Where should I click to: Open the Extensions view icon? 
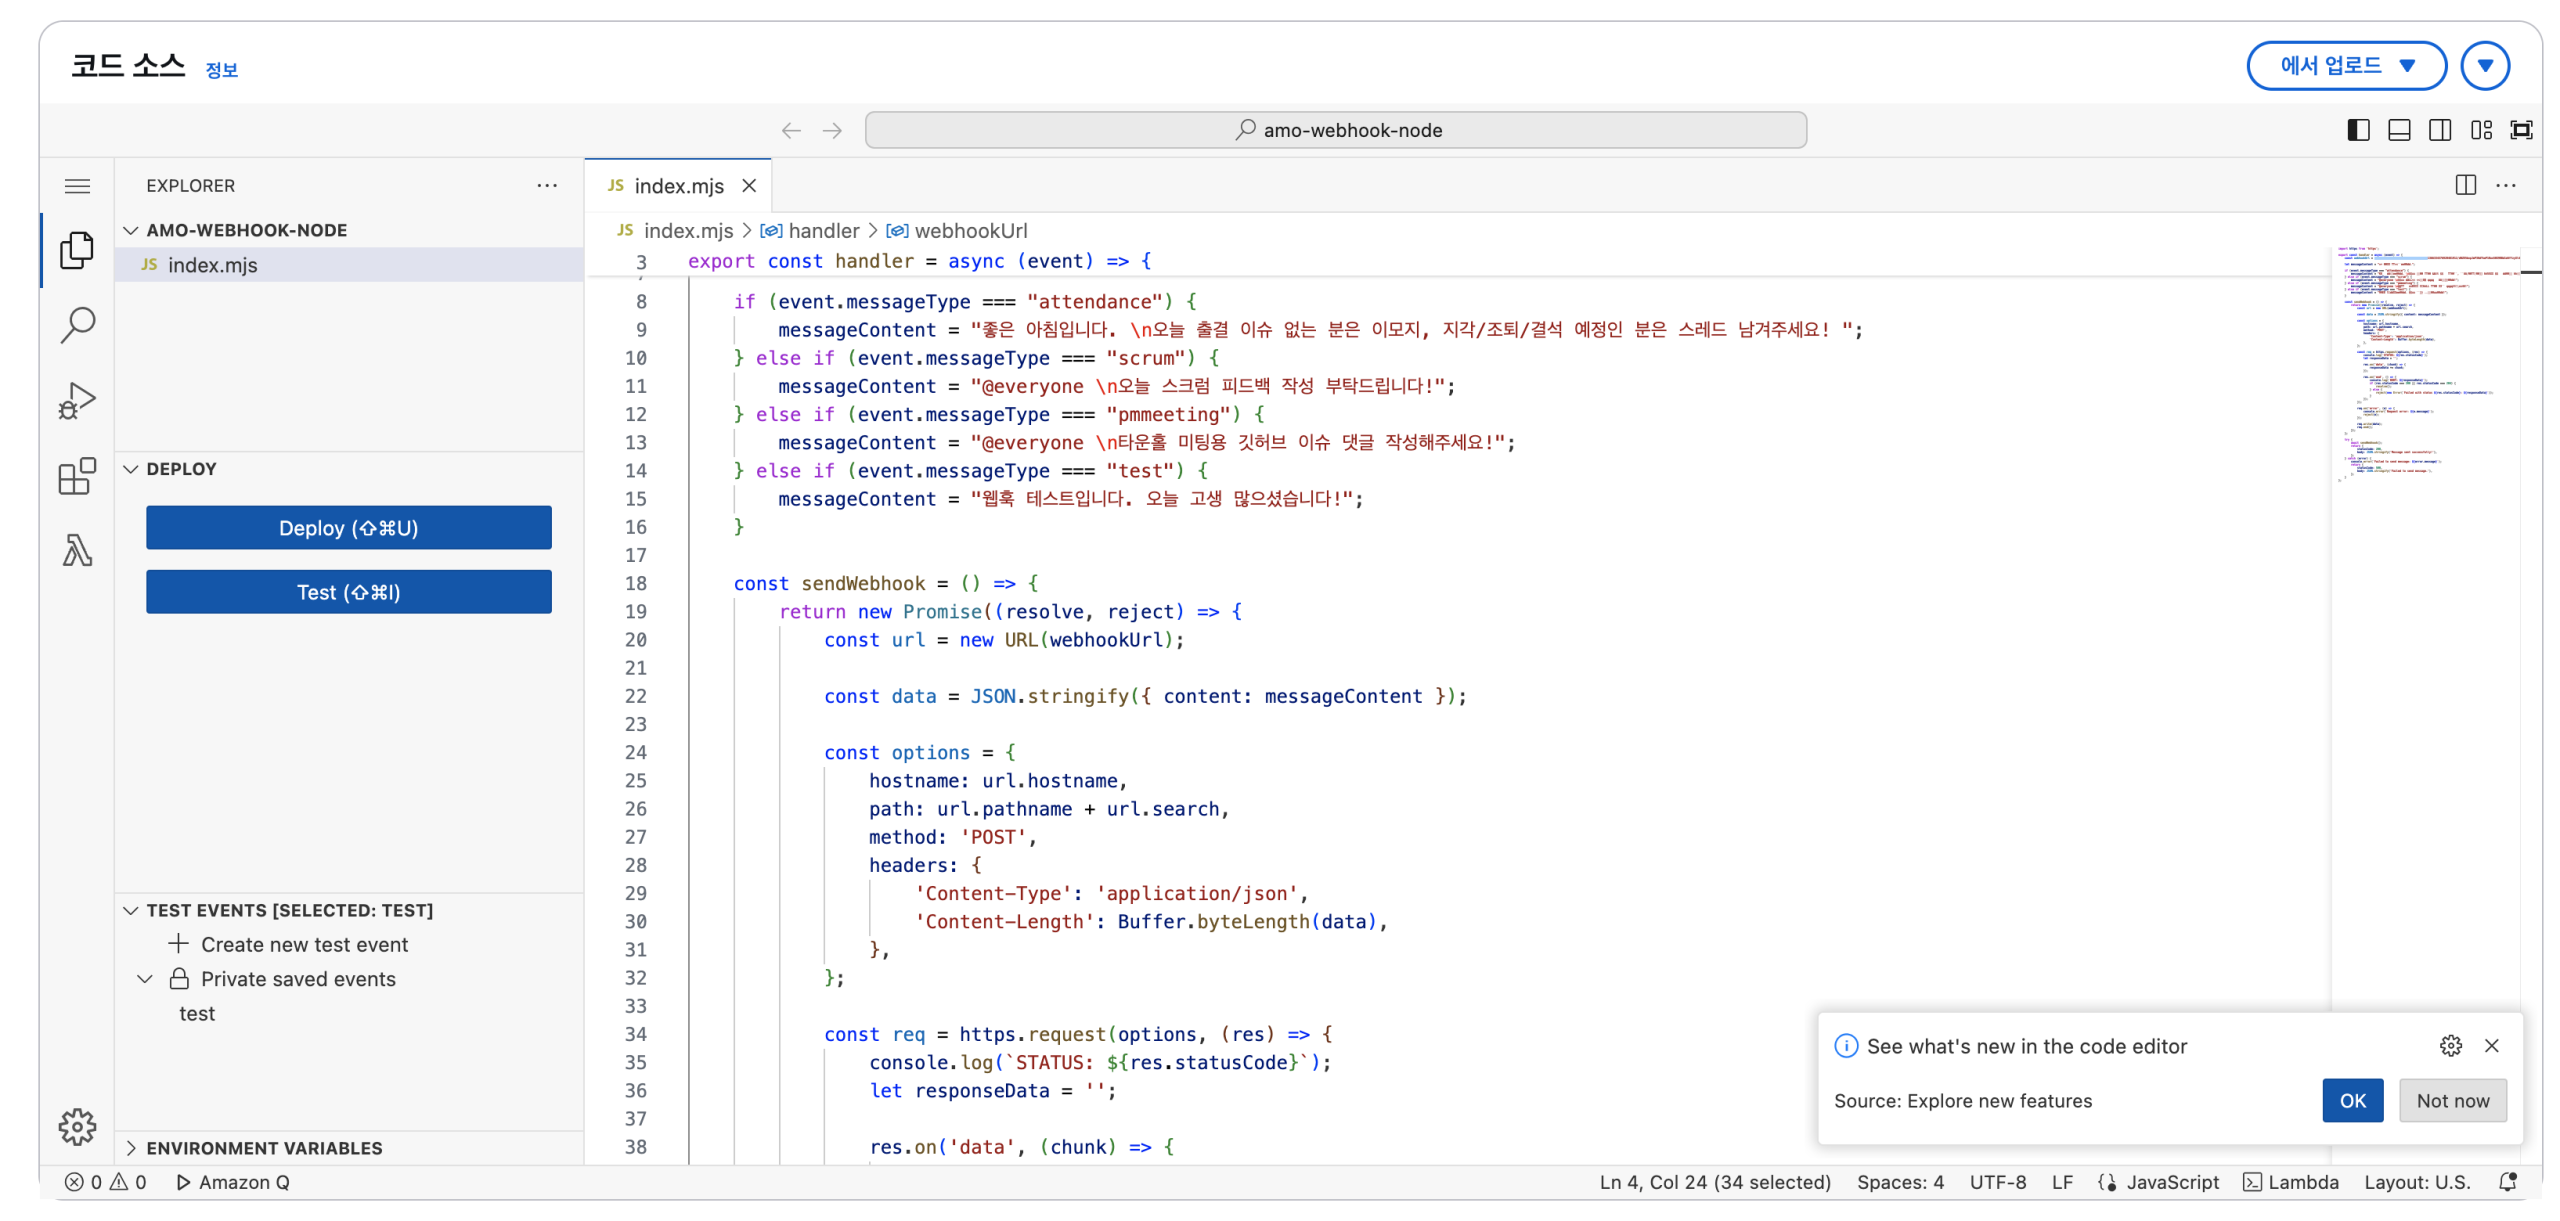77,476
